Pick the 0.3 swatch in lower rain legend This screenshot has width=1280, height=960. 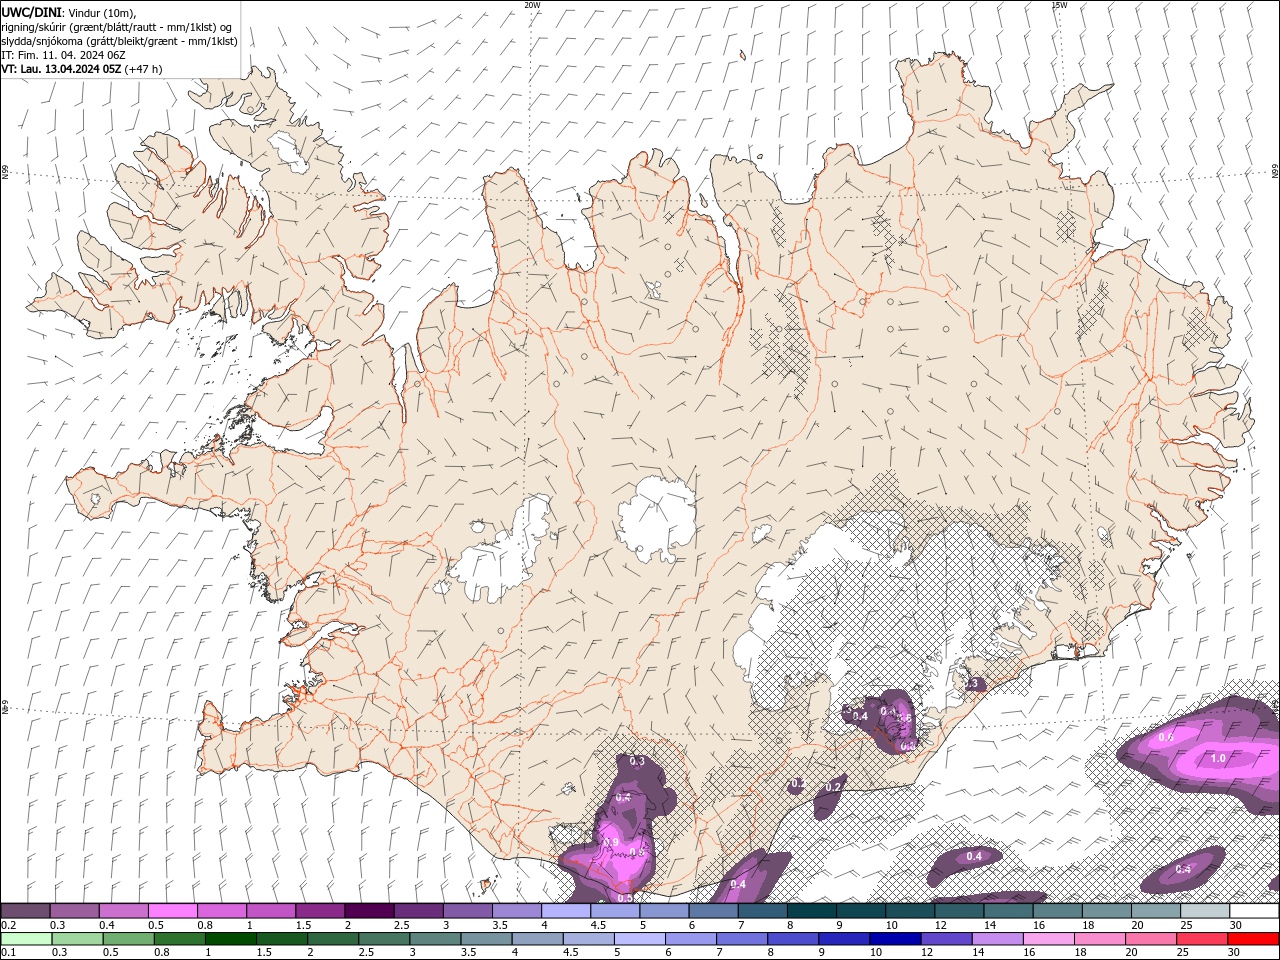77,938
